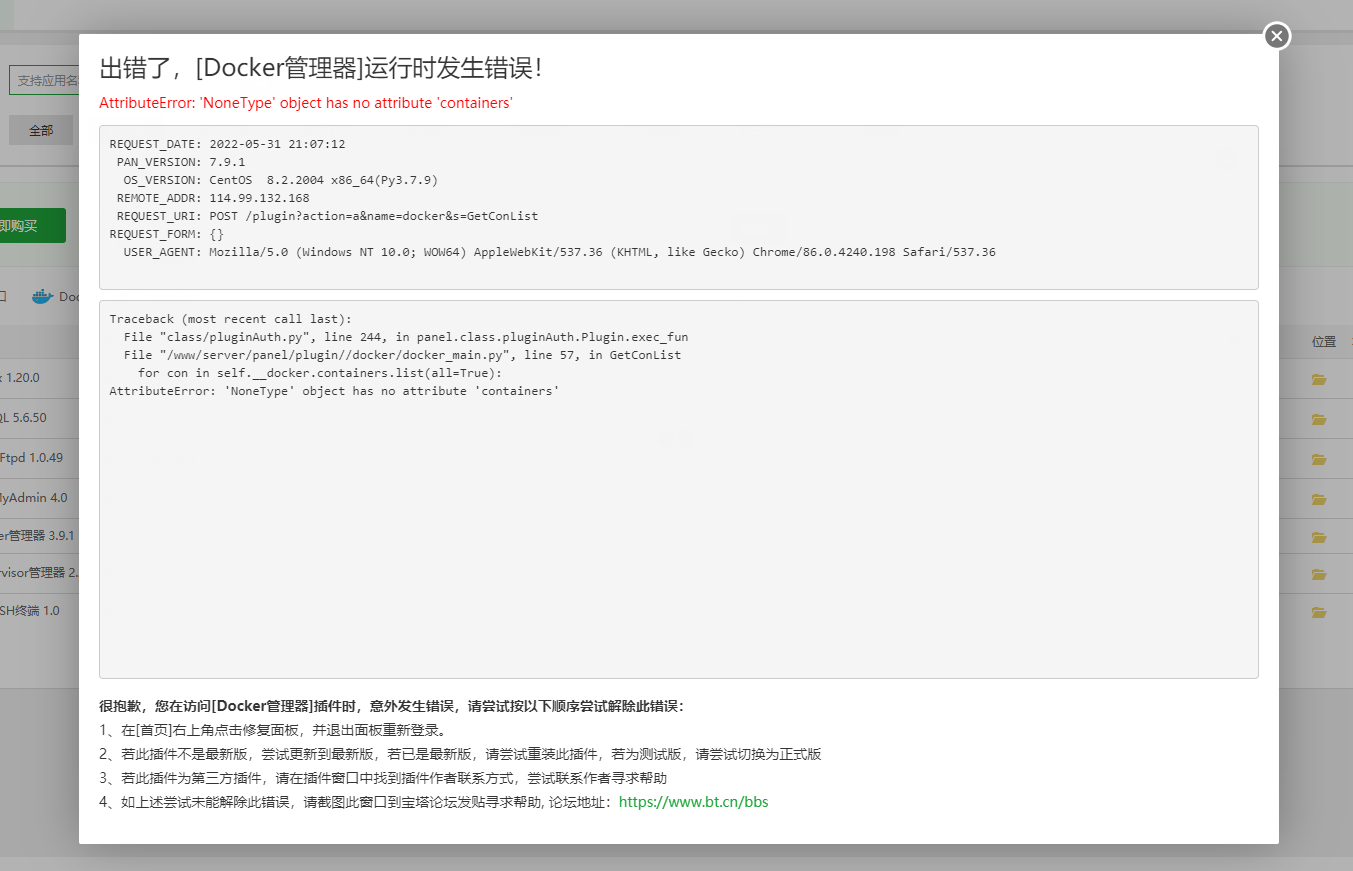Click the QL 5.6.50 row name
This screenshot has width=1353, height=871.
point(23,418)
